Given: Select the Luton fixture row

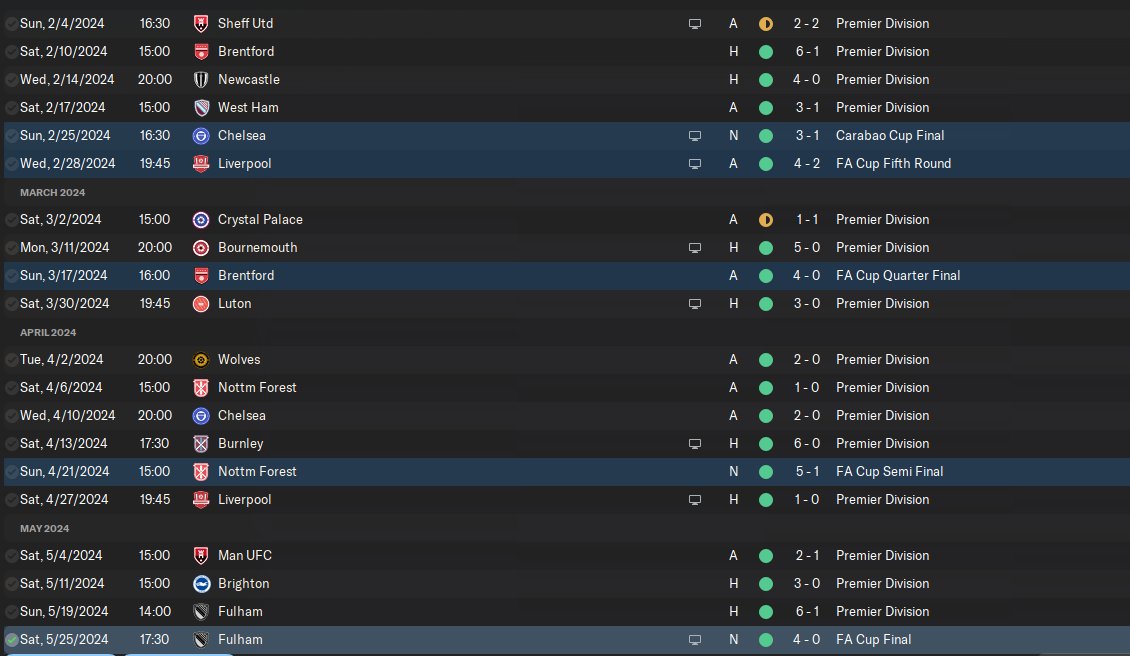Looking at the screenshot, I should 450,303.
